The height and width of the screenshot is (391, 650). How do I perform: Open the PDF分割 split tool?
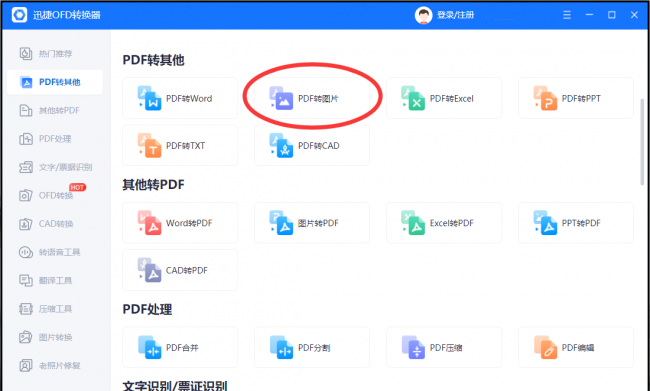(312, 347)
